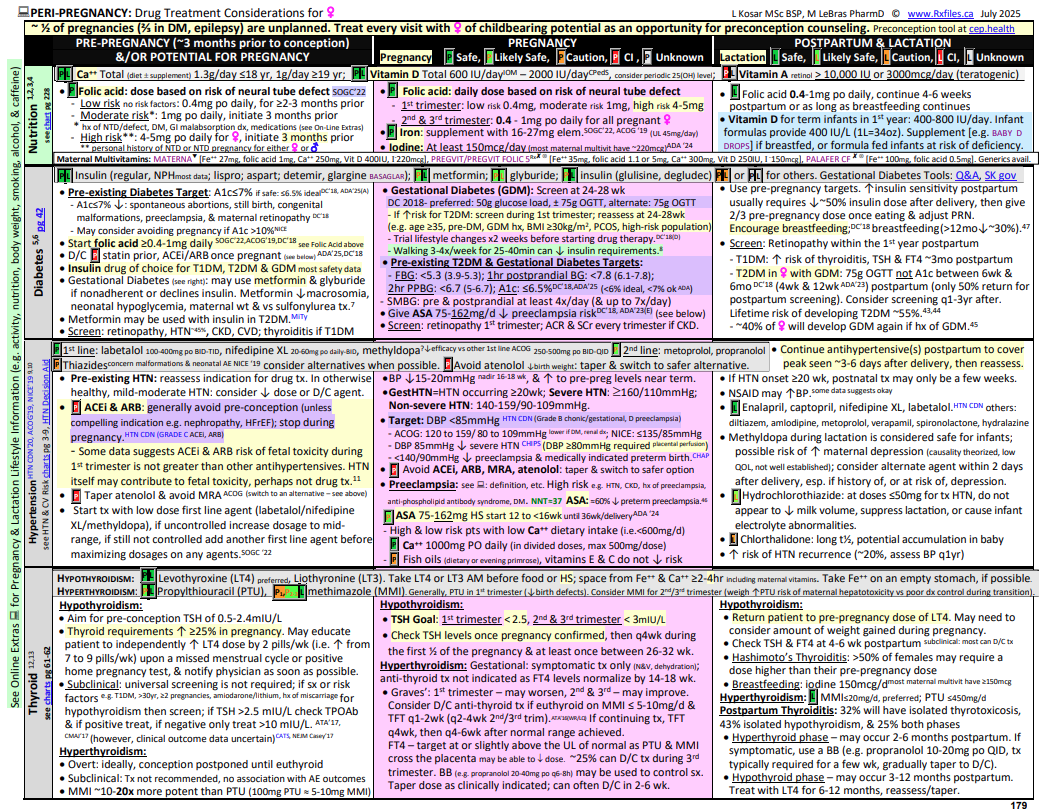
Task: Click the safety icon before 'Levothyroxine (LT4)'
Action: [147, 577]
